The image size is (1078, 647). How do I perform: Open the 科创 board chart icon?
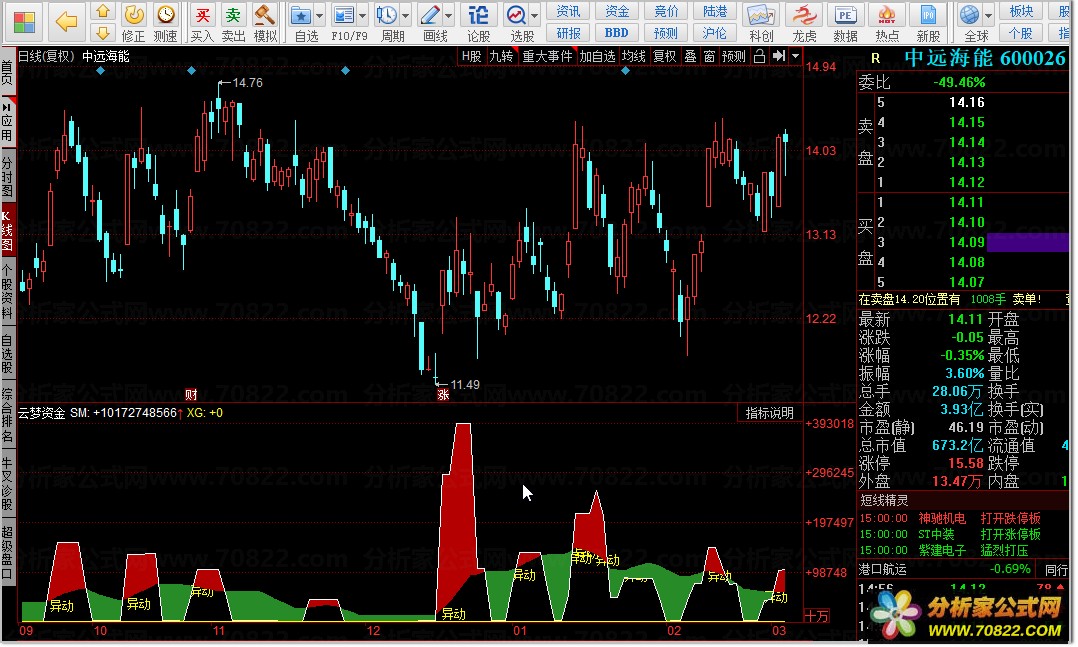(761, 23)
